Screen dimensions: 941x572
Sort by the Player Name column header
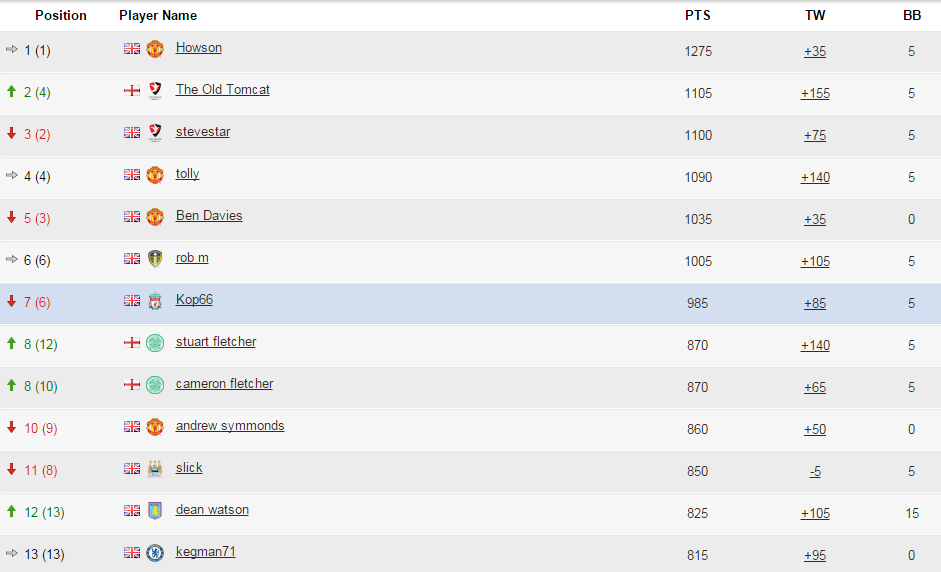158,15
